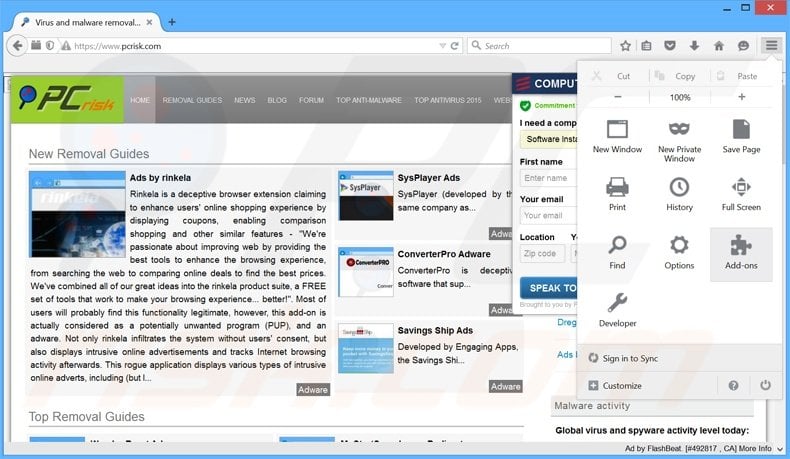790x459 pixels.
Task: Click the chat smiley toolbar icon
Action: [743, 46]
